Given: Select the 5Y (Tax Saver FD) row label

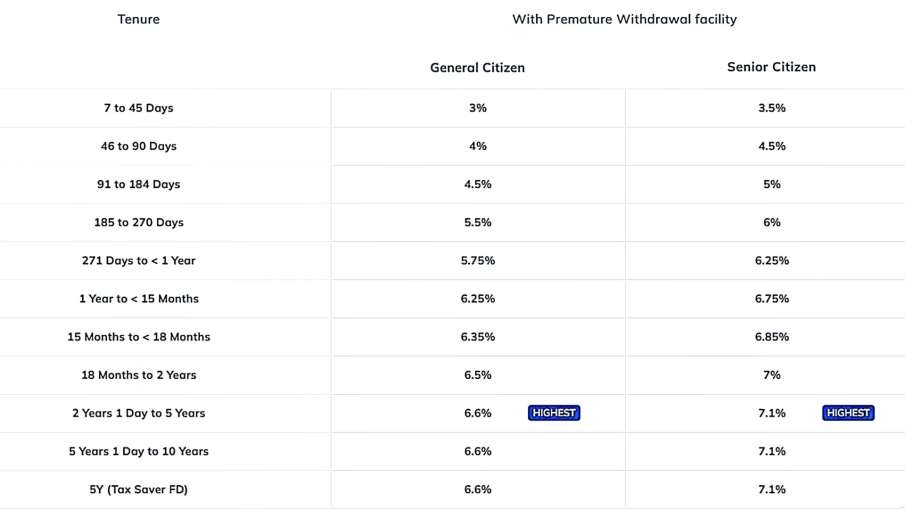Looking at the screenshot, I should point(138,489).
